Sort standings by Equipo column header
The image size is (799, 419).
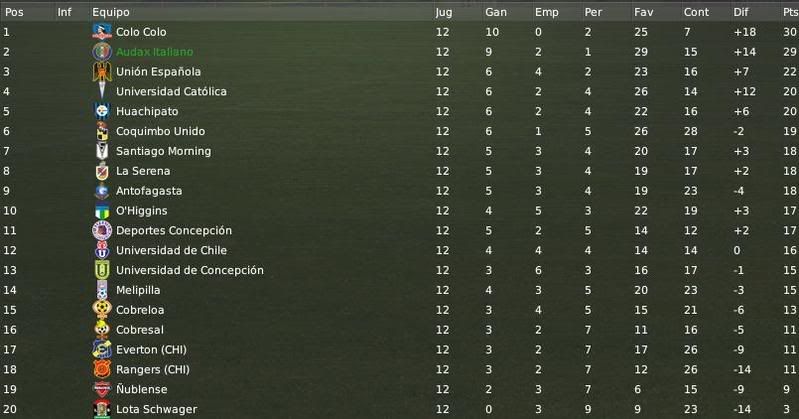[111, 12]
